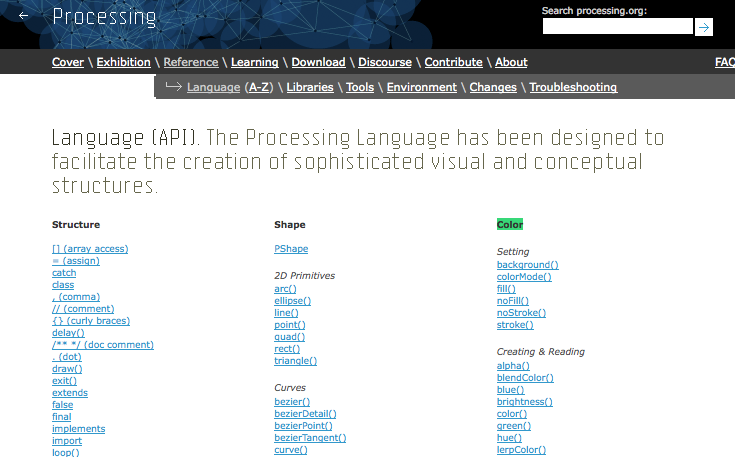Open the . (dot) reference

point(67,357)
